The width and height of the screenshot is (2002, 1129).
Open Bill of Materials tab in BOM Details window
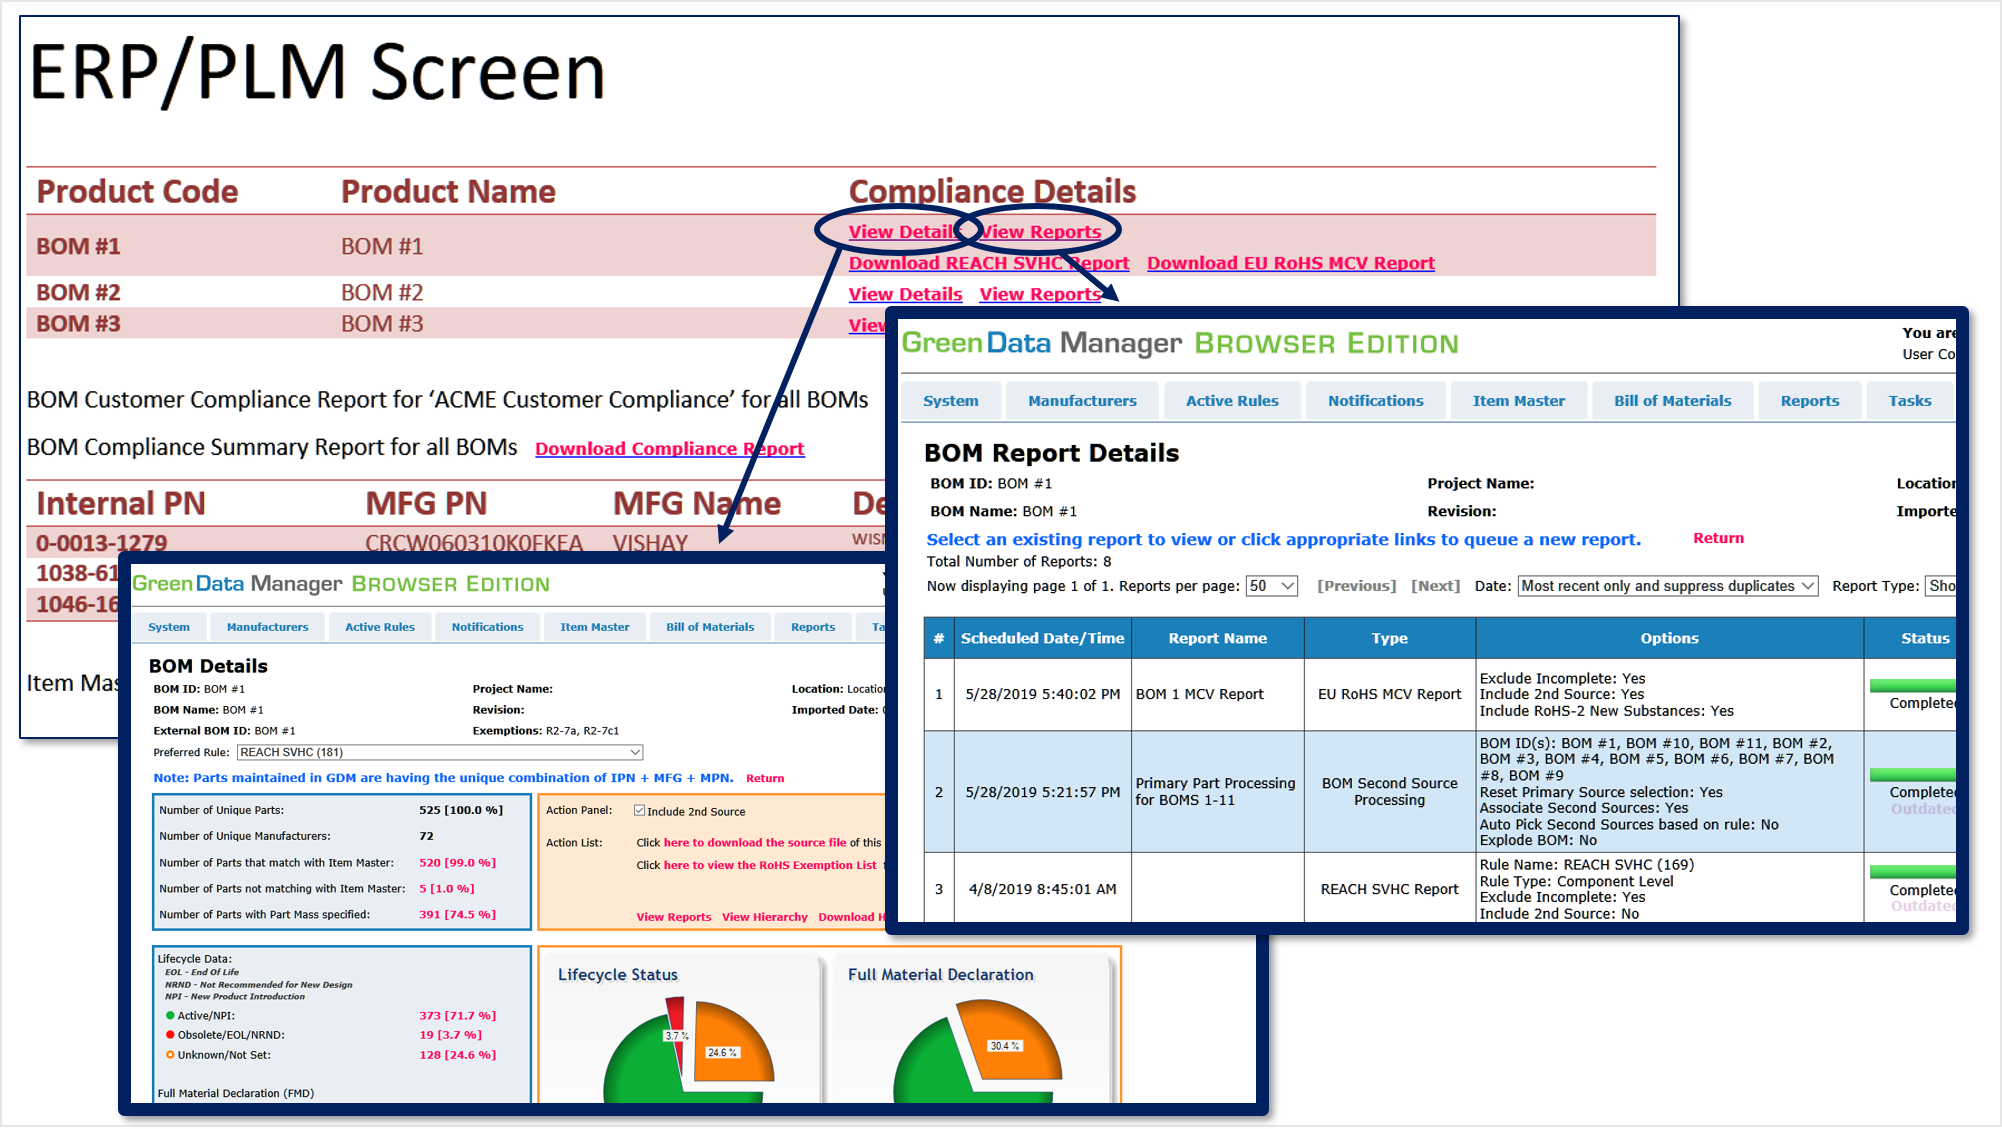pyautogui.click(x=710, y=627)
